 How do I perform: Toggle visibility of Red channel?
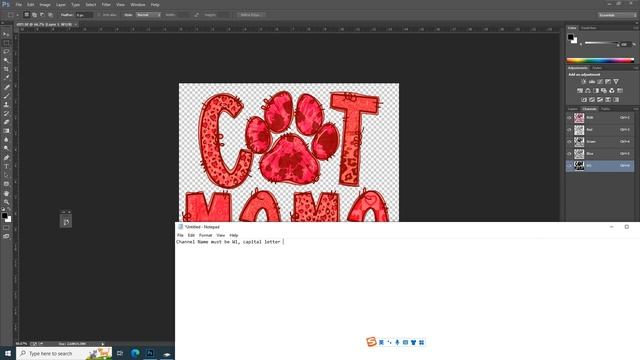569,130
